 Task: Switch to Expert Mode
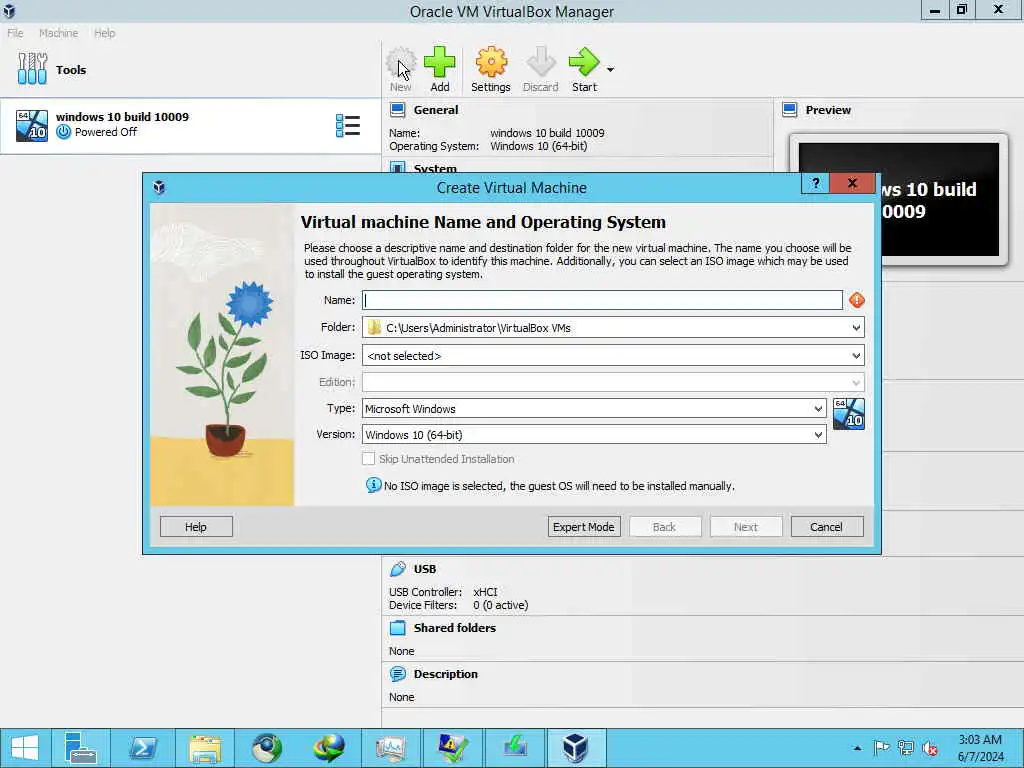[x=584, y=527]
